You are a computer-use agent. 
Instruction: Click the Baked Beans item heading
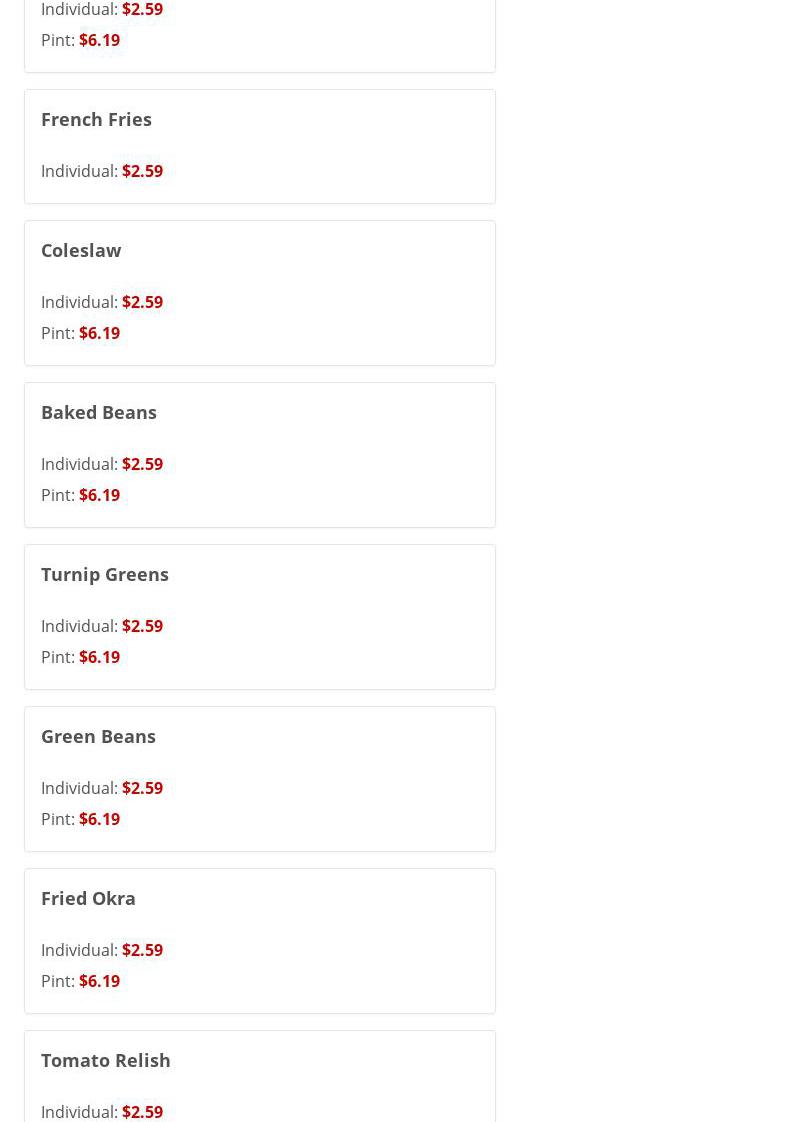[98, 412]
